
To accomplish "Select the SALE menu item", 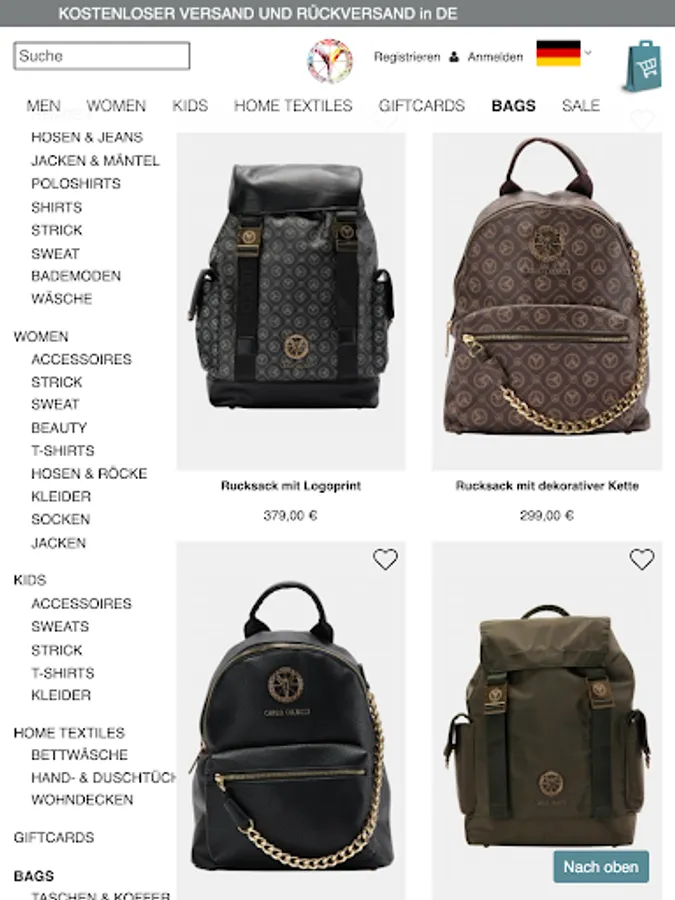I will coord(581,106).
